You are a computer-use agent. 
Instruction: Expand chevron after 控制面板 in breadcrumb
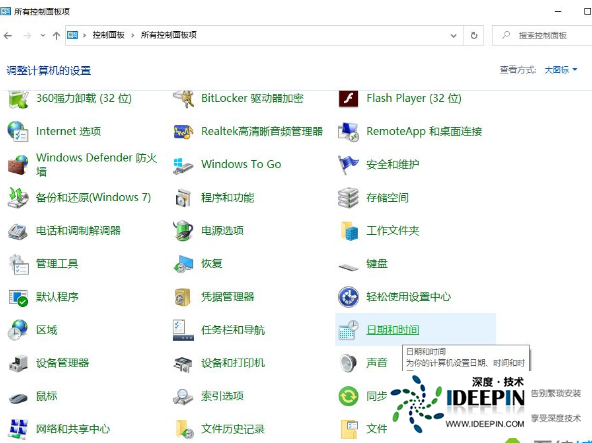pos(133,36)
